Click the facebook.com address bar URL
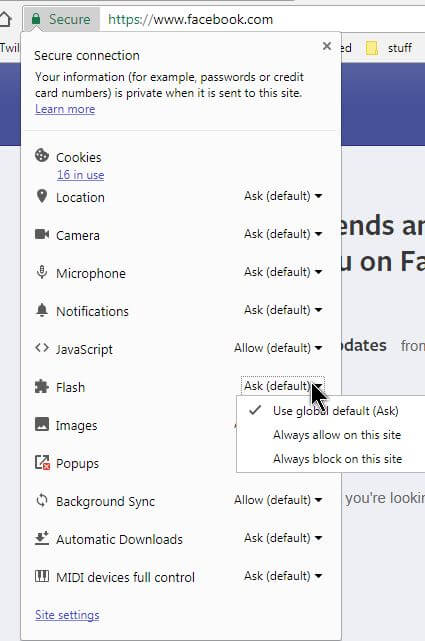Image resolution: width=425 pixels, height=641 pixels. pos(190,19)
